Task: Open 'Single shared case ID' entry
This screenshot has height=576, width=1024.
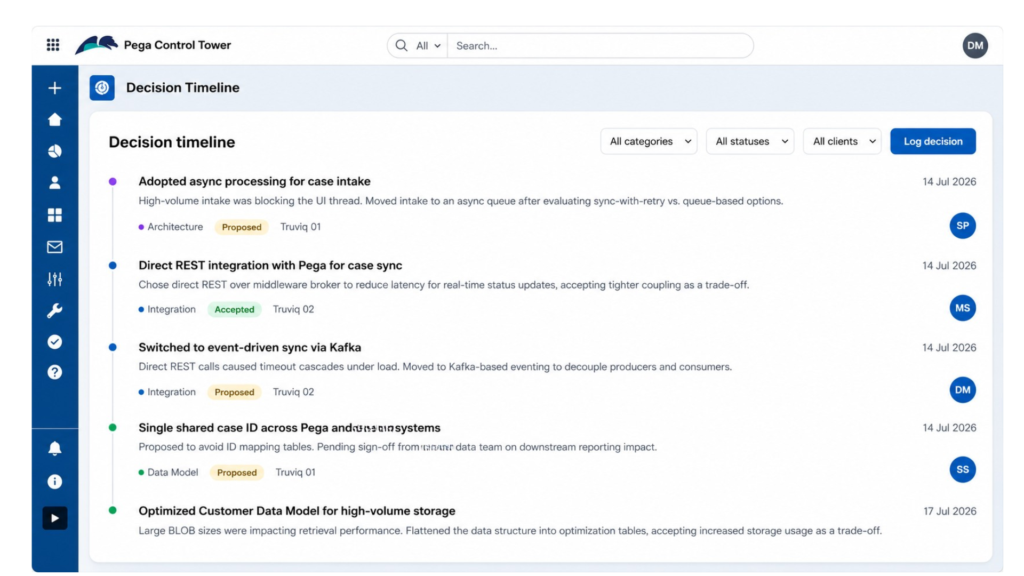Action: pyautogui.click(x=289, y=428)
